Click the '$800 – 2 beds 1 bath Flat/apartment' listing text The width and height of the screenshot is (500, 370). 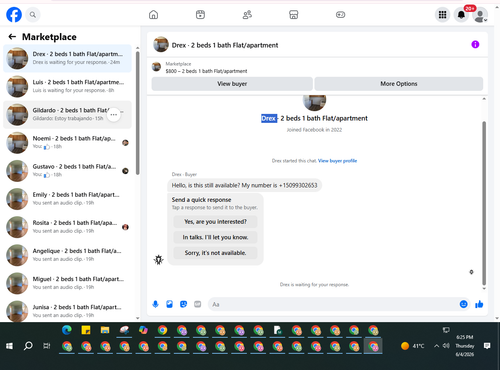pyautogui.click(x=206, y=71)
